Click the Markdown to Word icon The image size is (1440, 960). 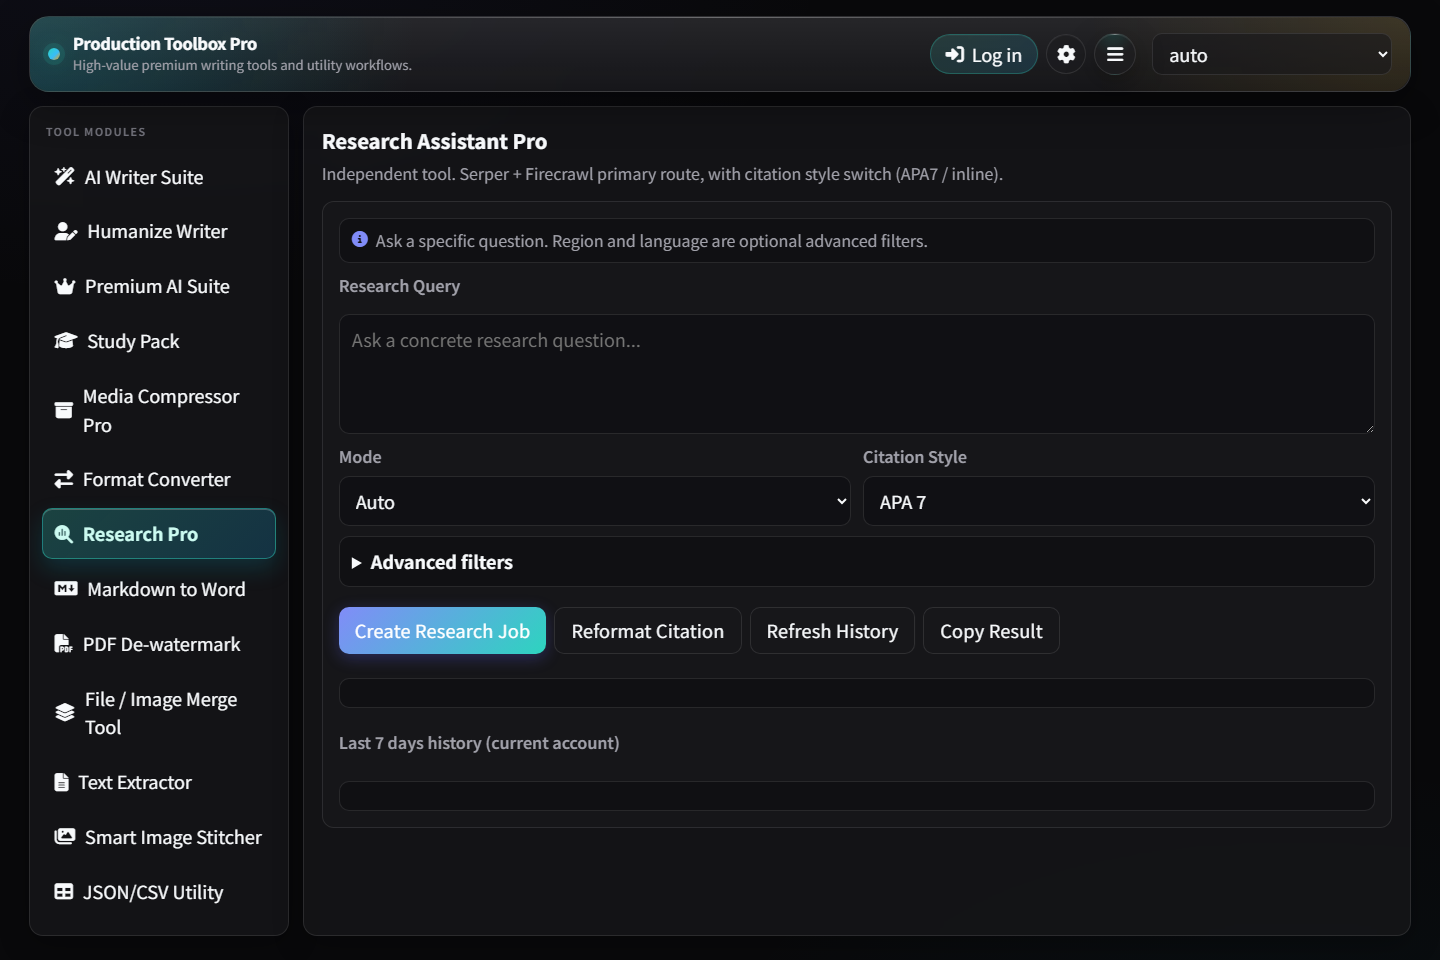[x=66, y=589]
